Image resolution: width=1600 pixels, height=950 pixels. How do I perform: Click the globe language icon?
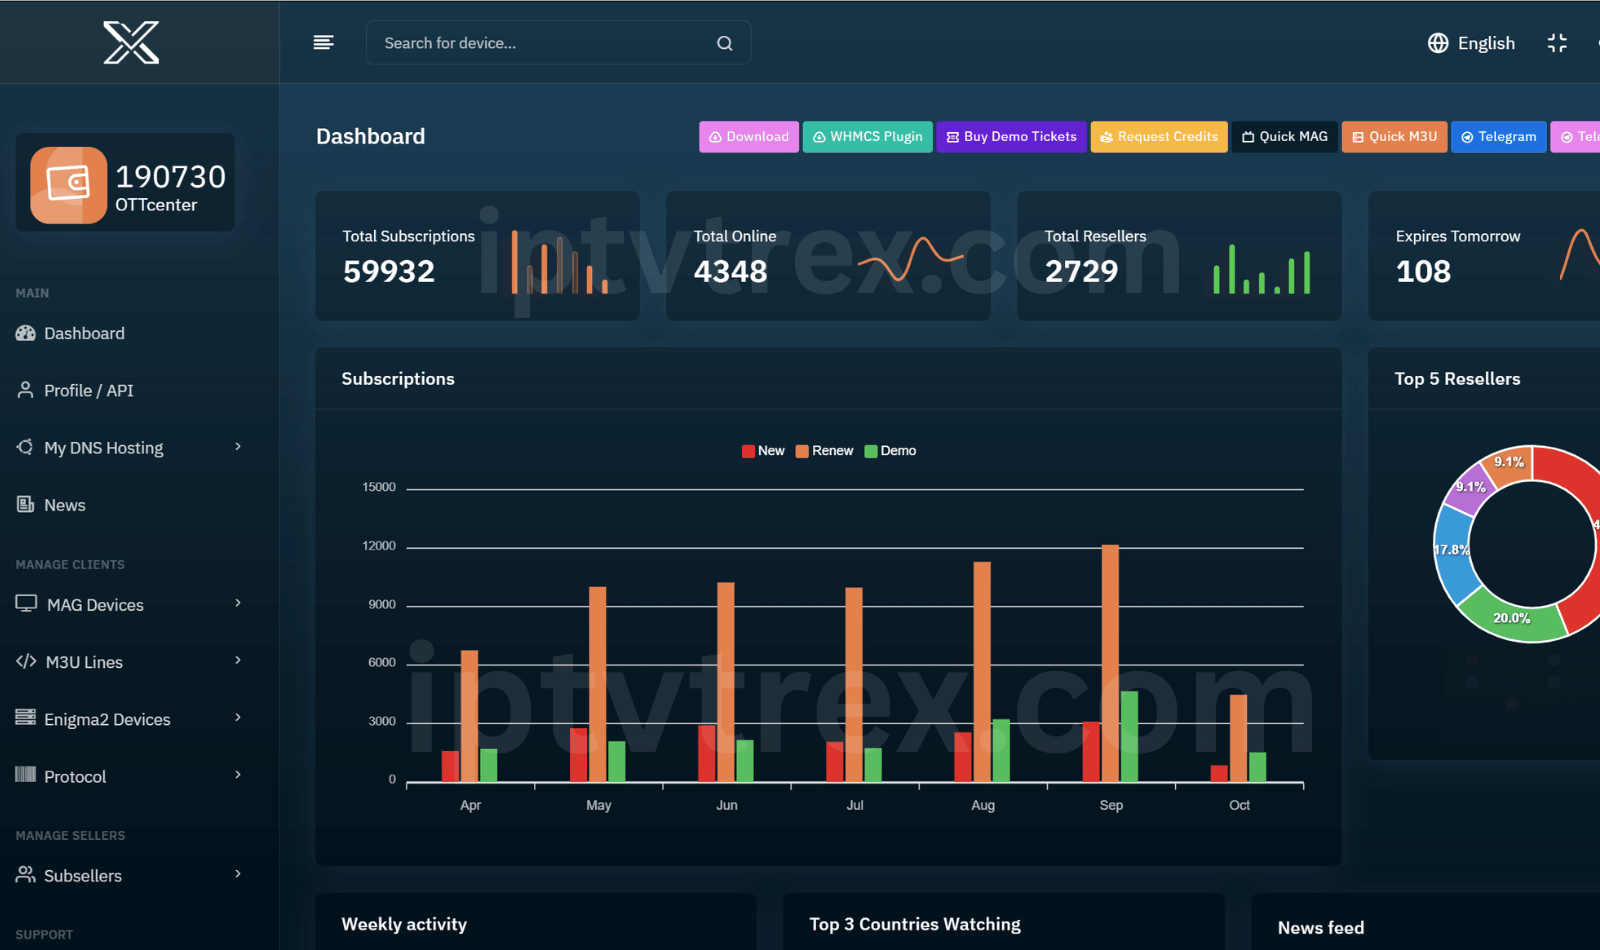[1438, 43]
